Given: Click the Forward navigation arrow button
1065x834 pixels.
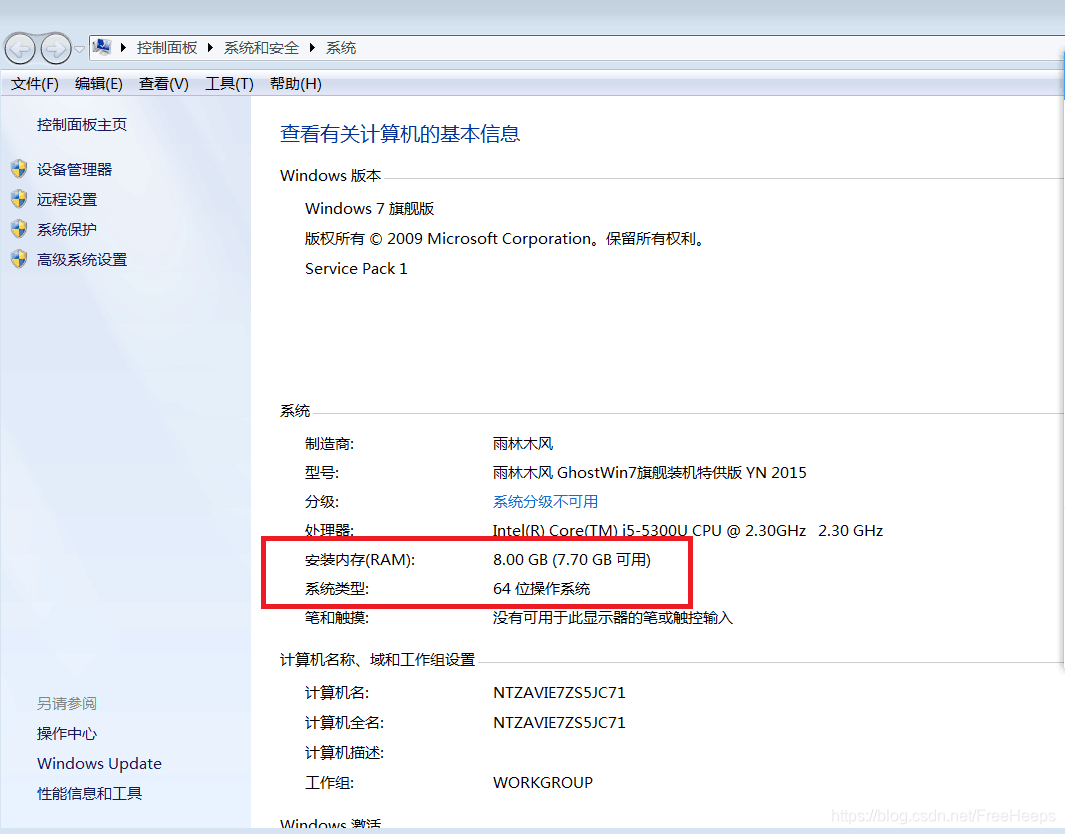Looking at the screenshot, I should pos(56,48).
